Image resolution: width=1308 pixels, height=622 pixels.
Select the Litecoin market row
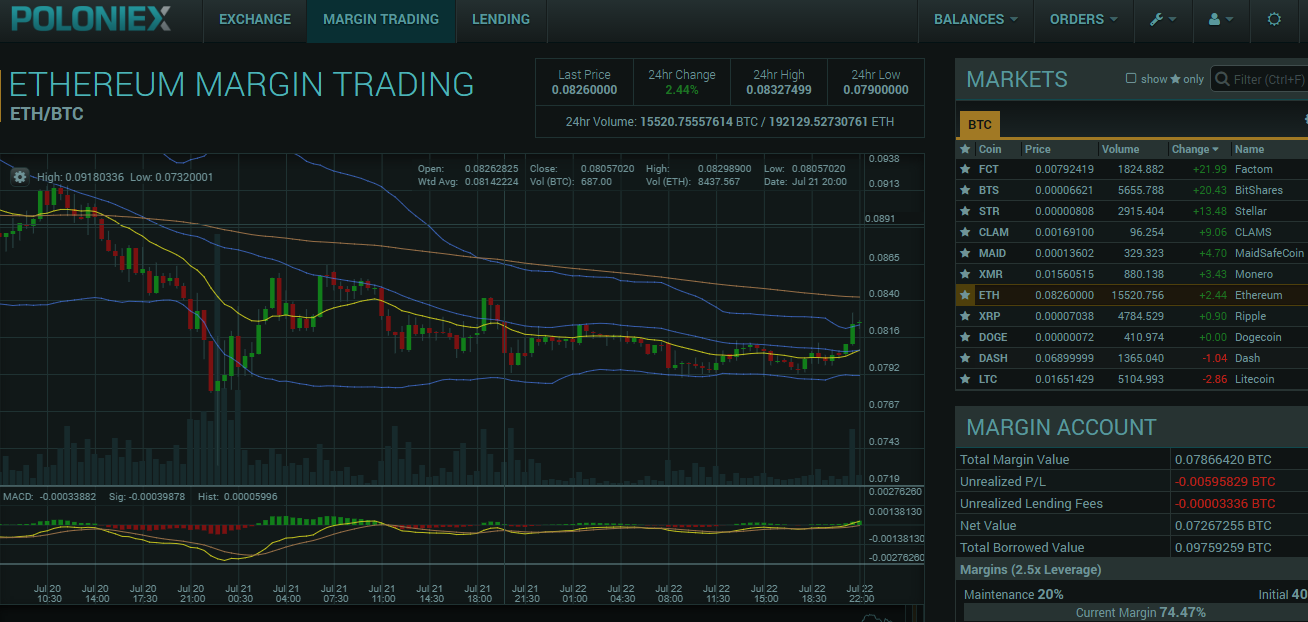click(1132, 379)
